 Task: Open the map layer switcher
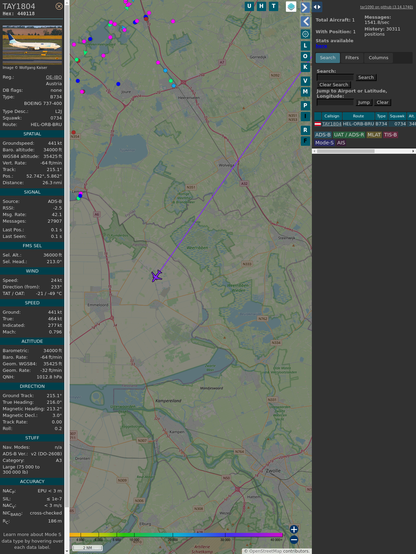coord(291,6)
